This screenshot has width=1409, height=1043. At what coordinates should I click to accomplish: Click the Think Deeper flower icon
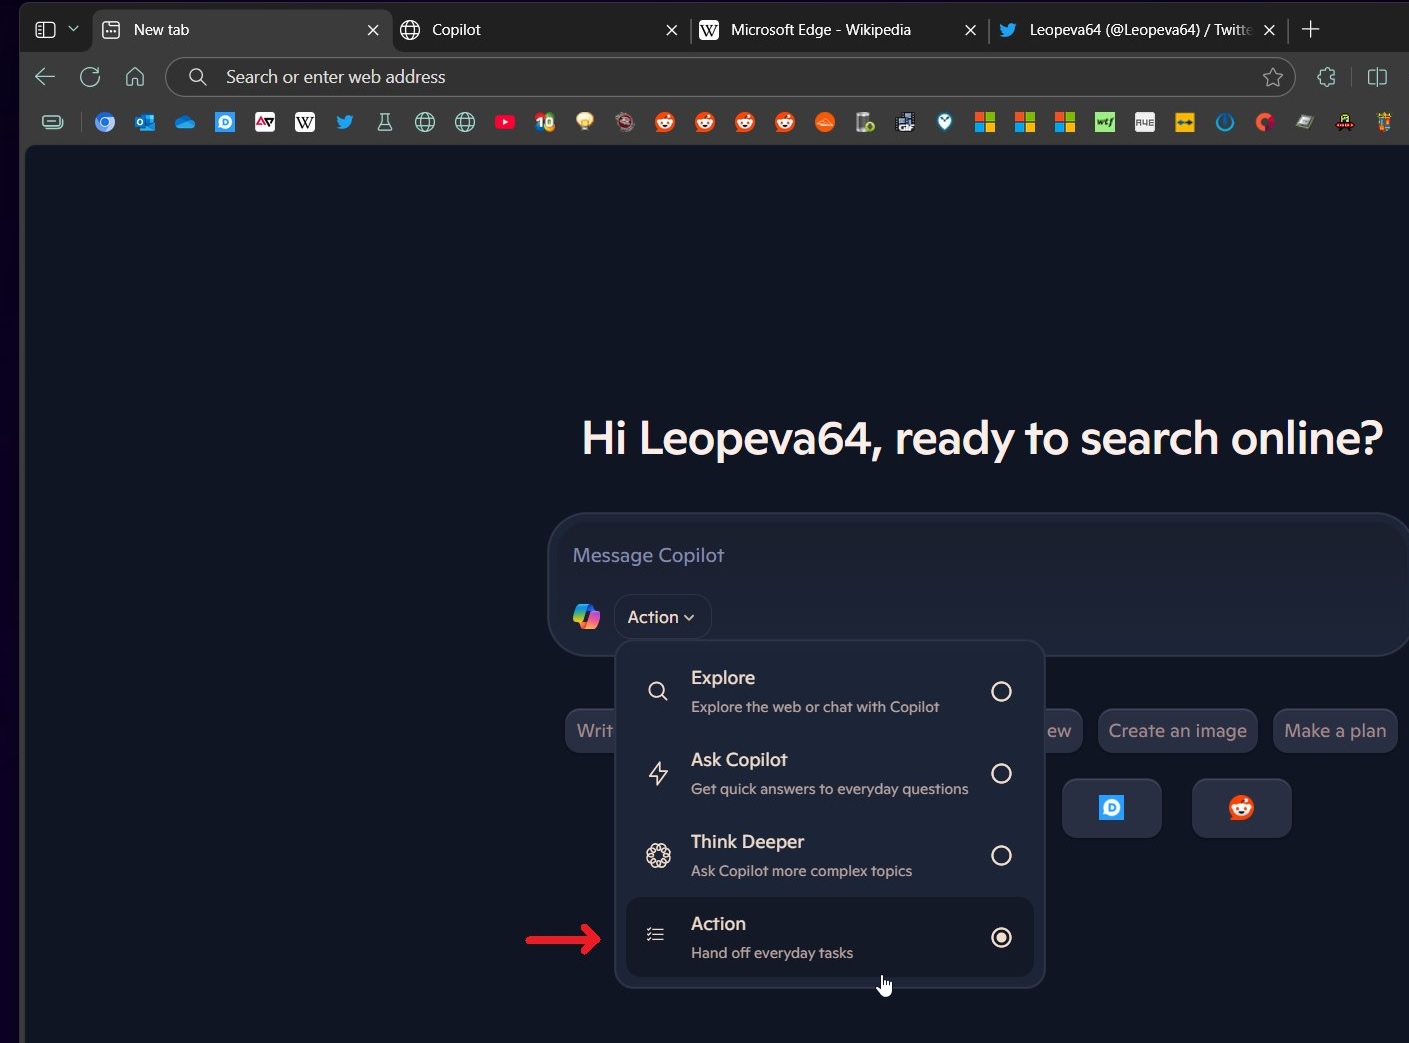coord(658,856)
